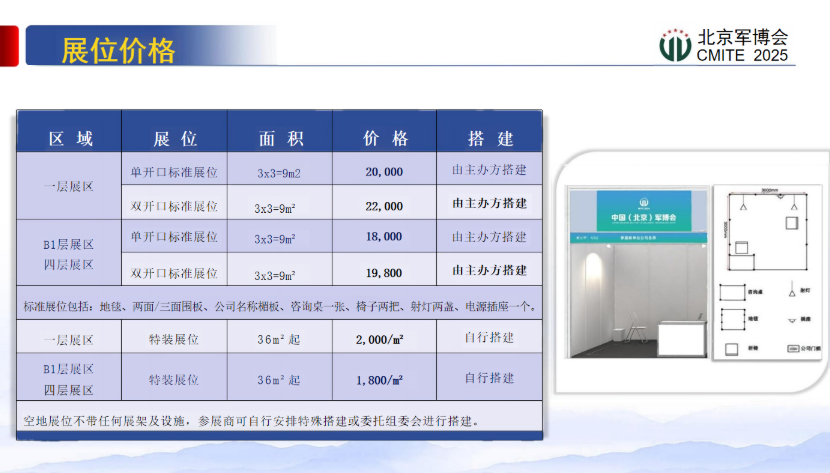Click the carpet symbol in the legend
The image size is (830, 473).
732,322
